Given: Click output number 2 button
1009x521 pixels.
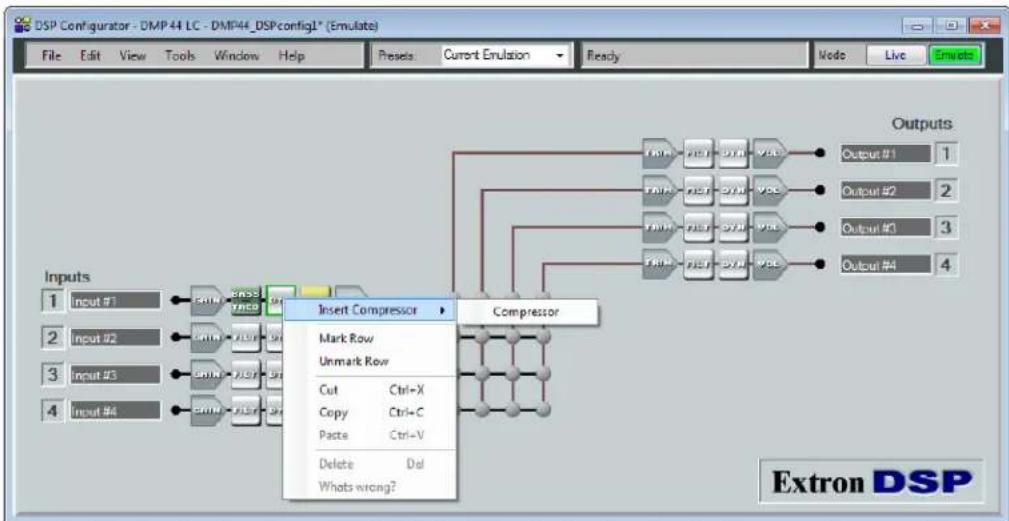Looking at the screenshot, I should pos(946,190).
